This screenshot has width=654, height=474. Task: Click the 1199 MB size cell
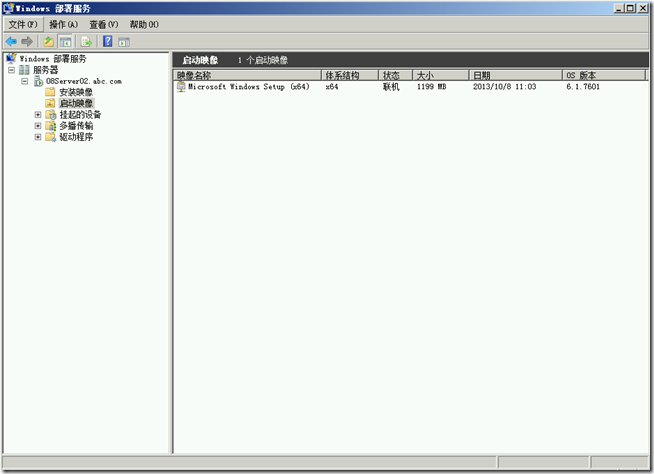coord(432,87)
